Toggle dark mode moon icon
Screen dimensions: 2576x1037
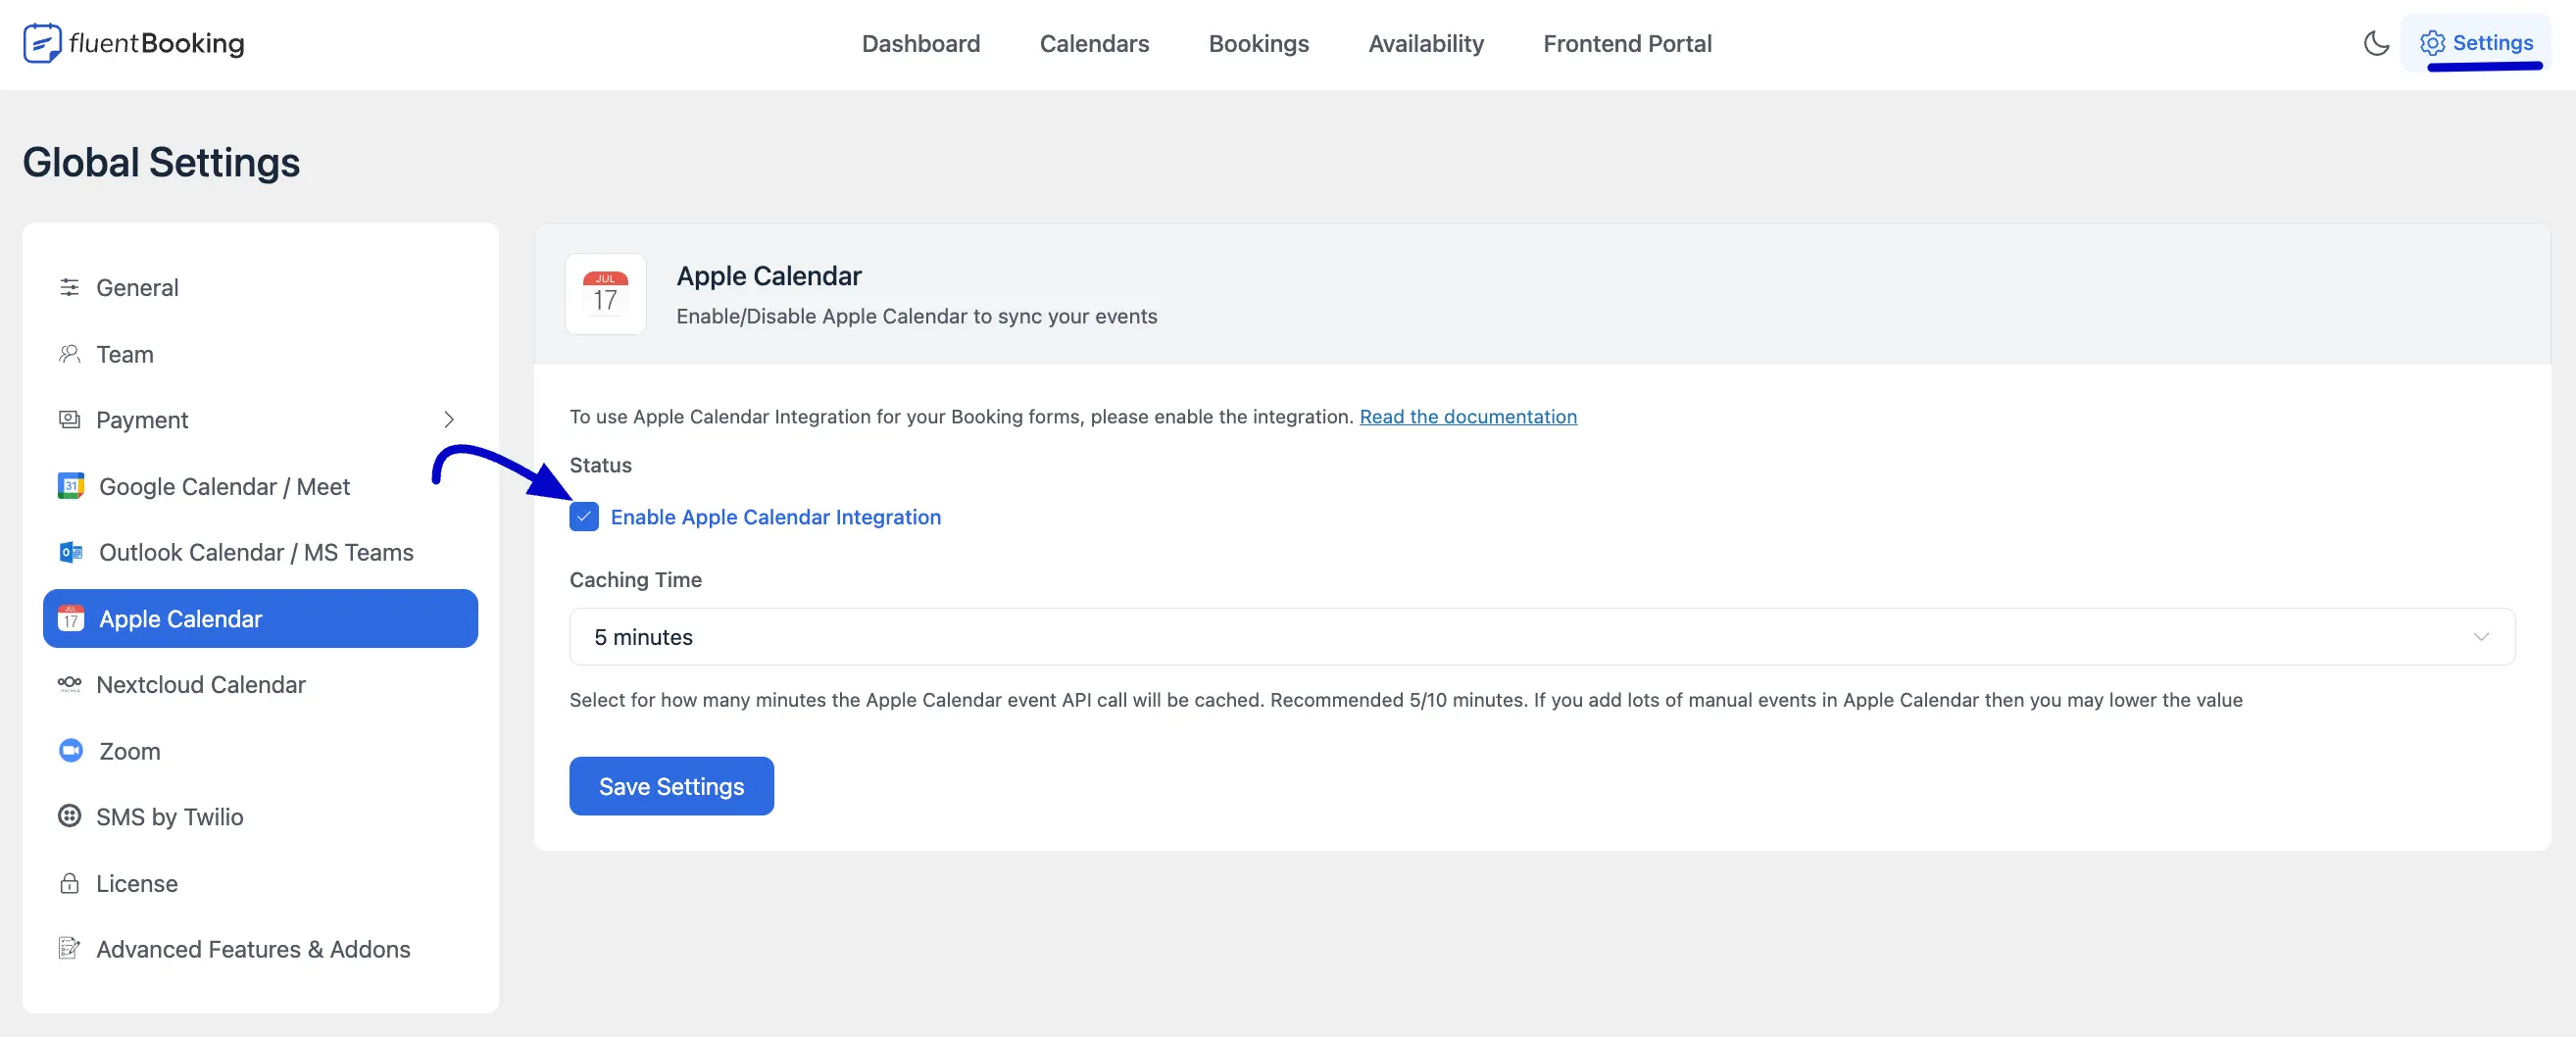(2376, 43)
